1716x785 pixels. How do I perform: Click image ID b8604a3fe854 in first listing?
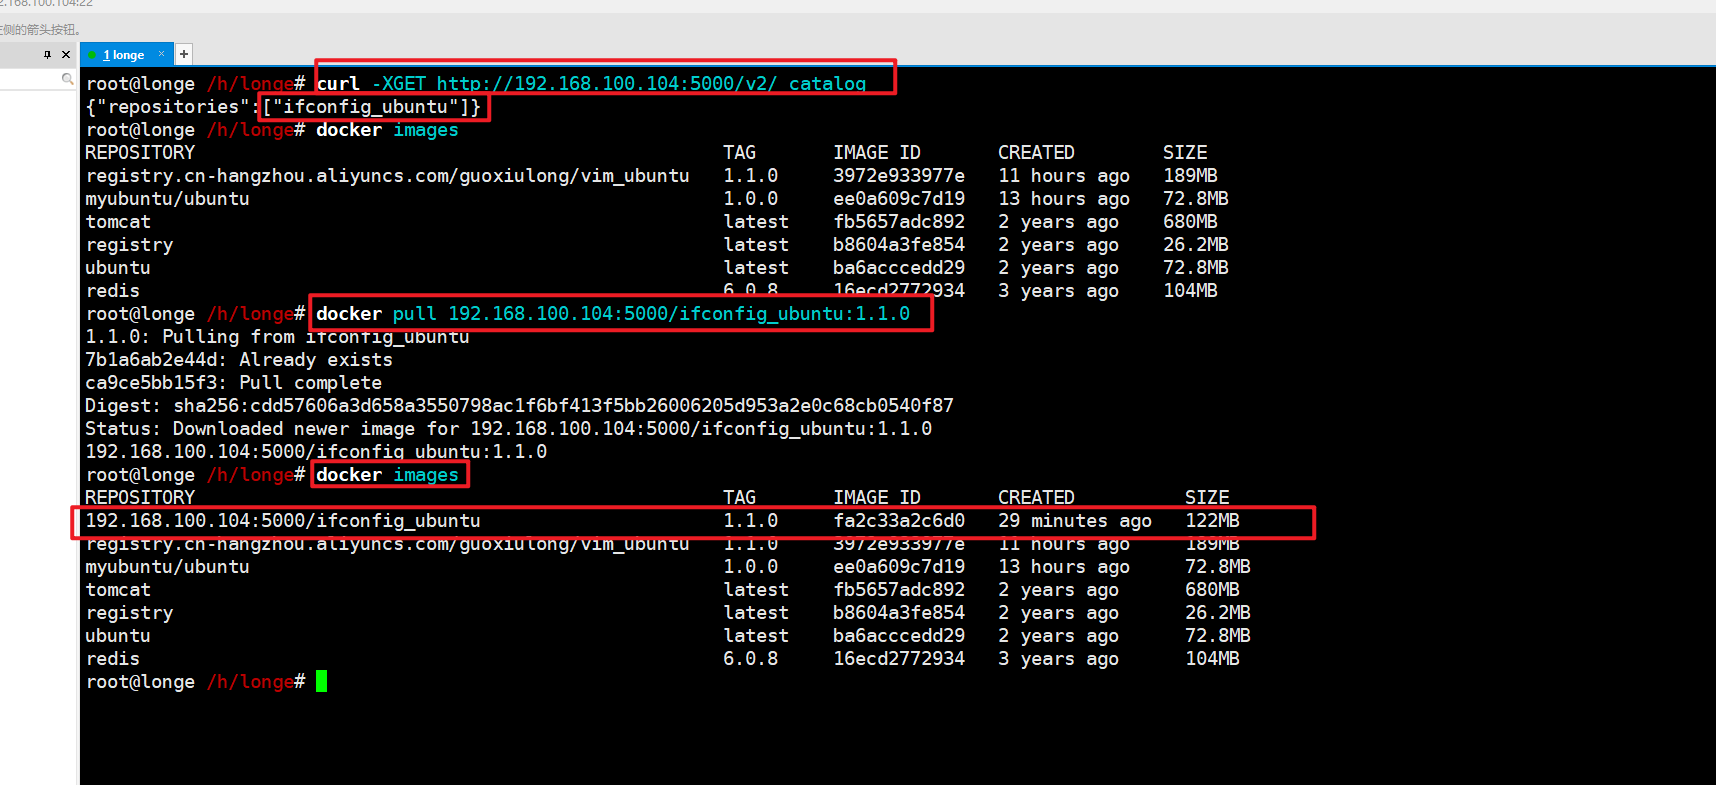[899, 245]
